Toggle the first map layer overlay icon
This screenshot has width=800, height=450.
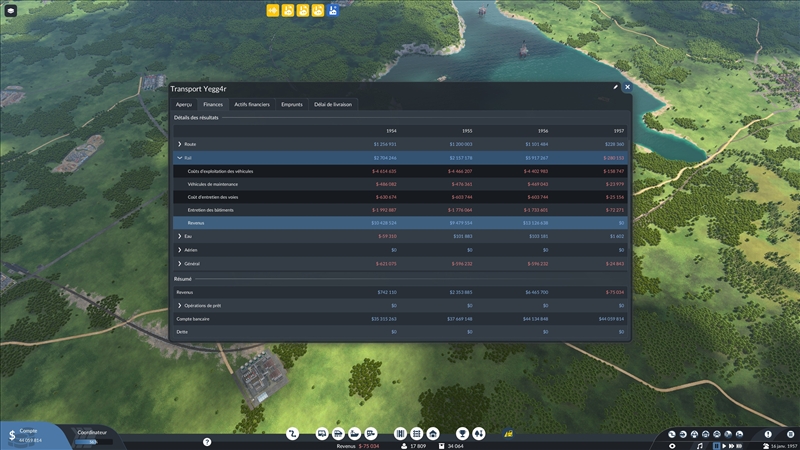coord(672,434)
